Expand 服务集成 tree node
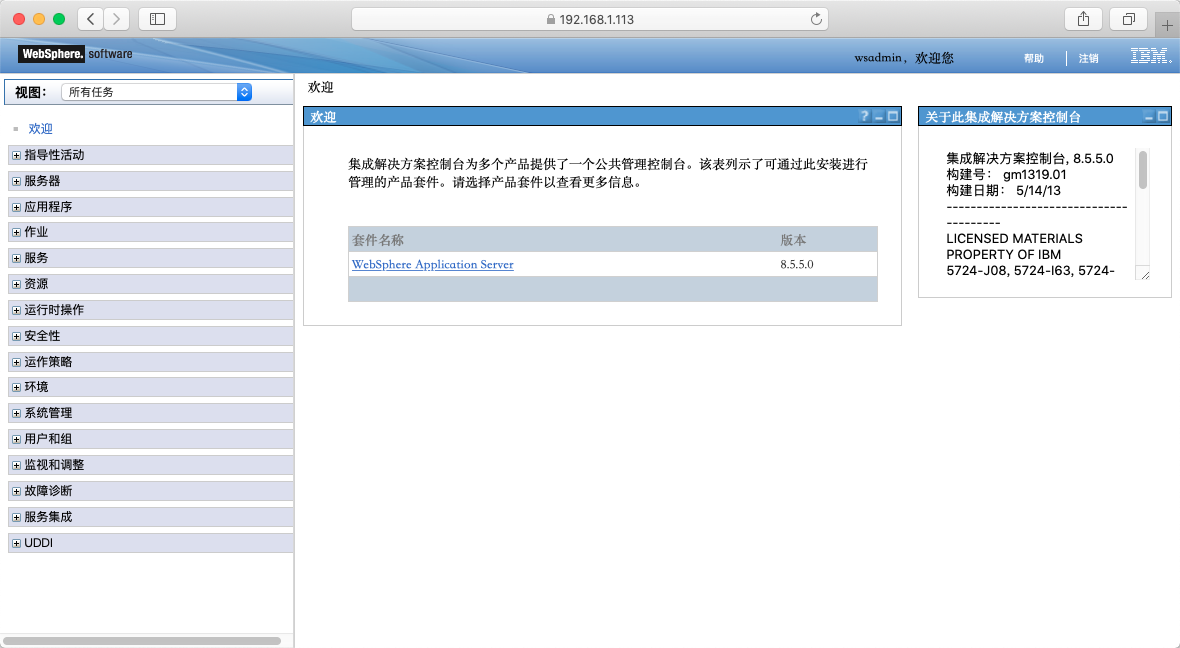Viewport: 1180px width, 648px height. pyautogui.click(x=17, y=517)
